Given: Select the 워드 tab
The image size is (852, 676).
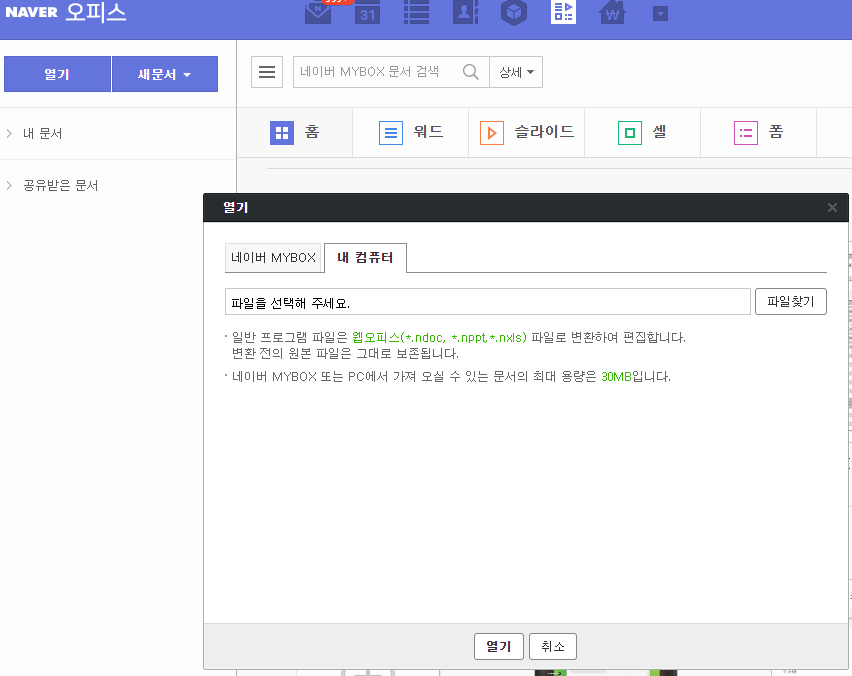Looking at the screenshot, I should 411,133.
